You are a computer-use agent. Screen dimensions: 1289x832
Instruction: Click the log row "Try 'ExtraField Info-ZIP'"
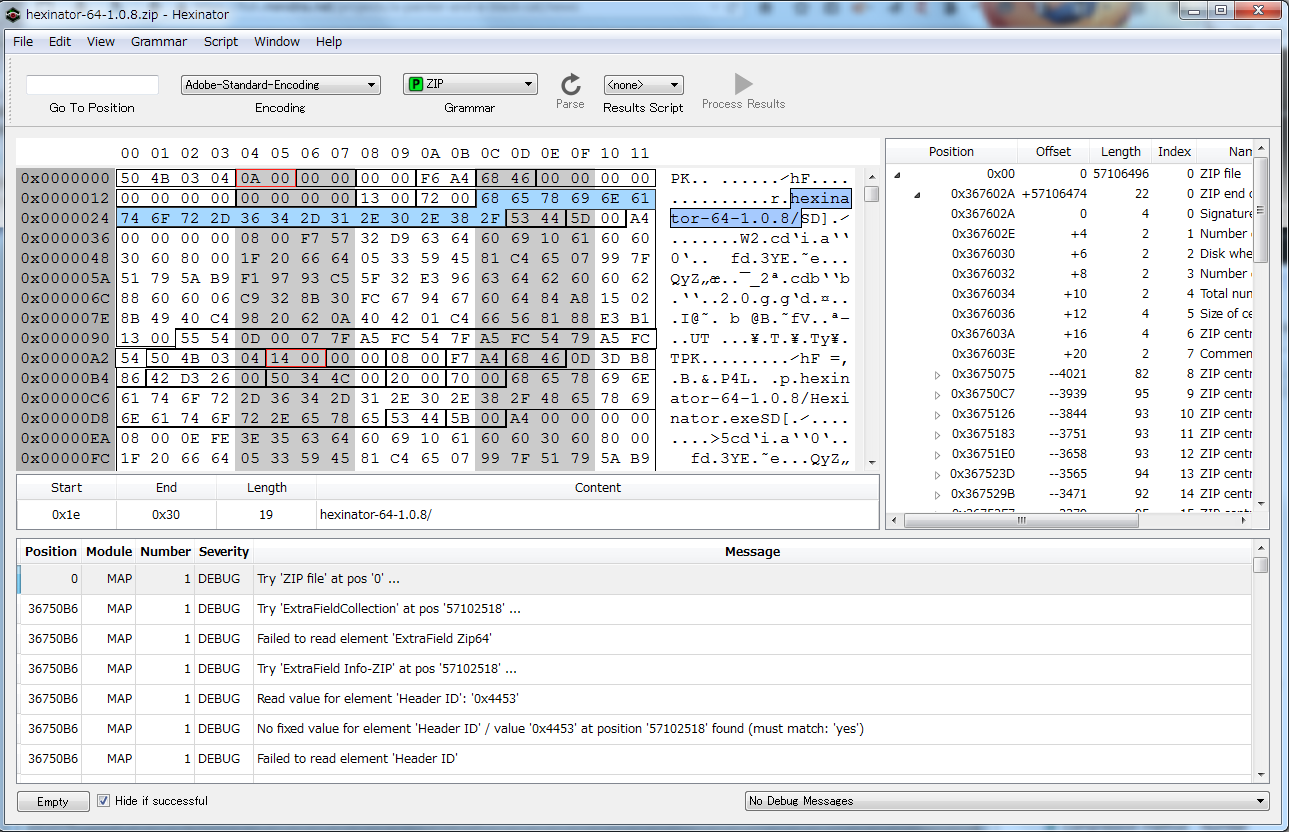[x=635, y=669]
